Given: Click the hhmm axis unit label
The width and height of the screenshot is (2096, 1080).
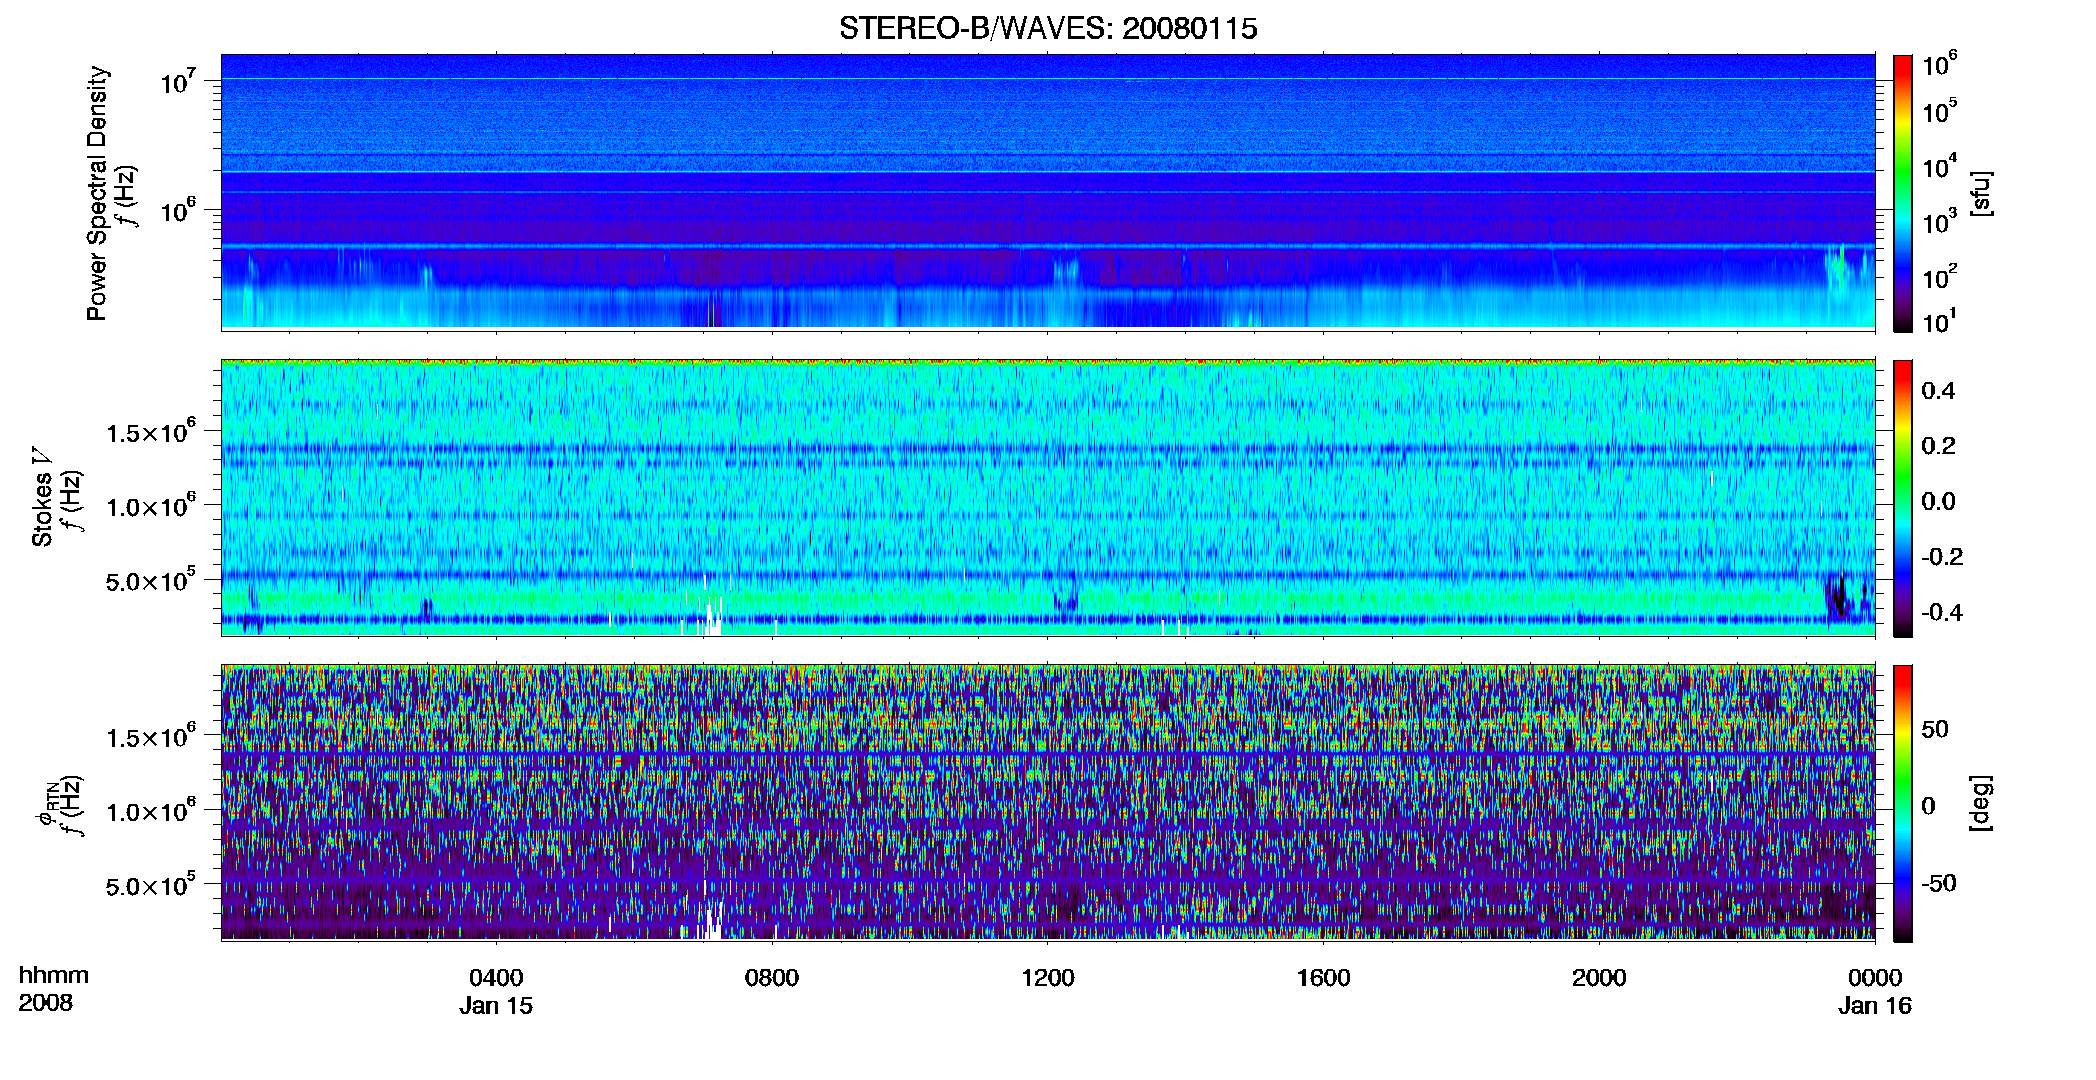Looking at the screenshot, I should tap(54, 975).
